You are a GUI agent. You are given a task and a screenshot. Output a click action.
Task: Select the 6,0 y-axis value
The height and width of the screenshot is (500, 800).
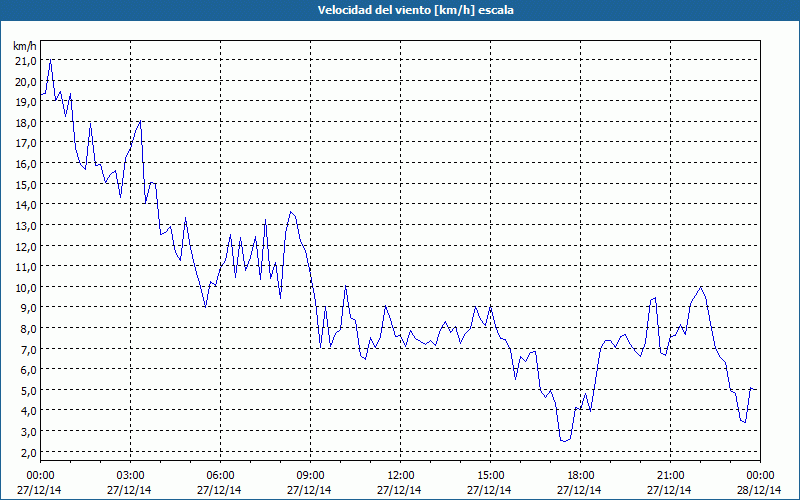coord(29,370)
